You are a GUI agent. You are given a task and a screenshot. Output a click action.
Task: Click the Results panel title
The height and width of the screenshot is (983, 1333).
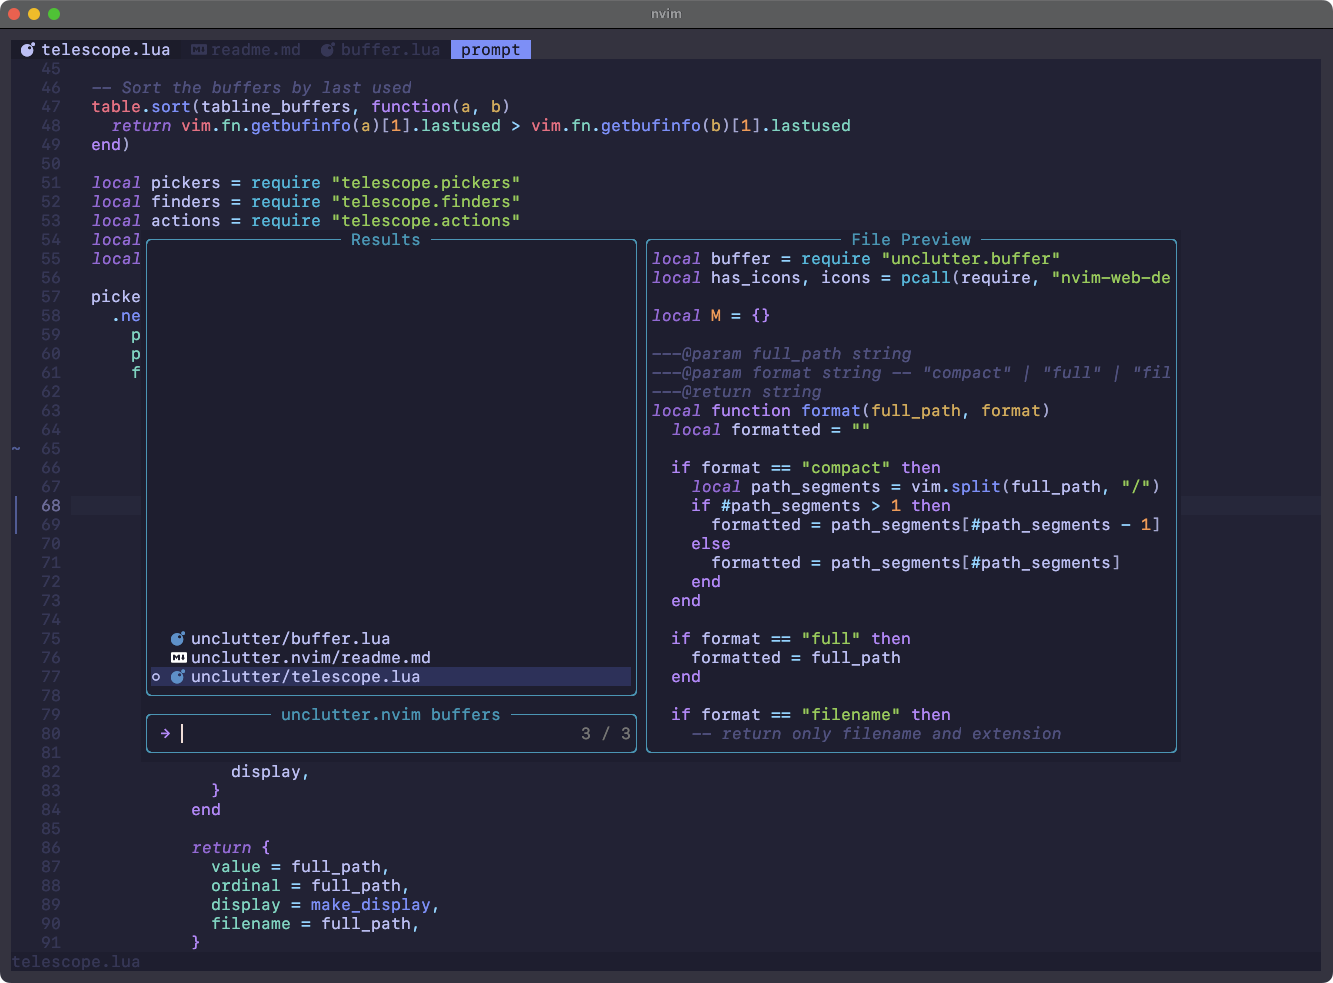point(386,240)
